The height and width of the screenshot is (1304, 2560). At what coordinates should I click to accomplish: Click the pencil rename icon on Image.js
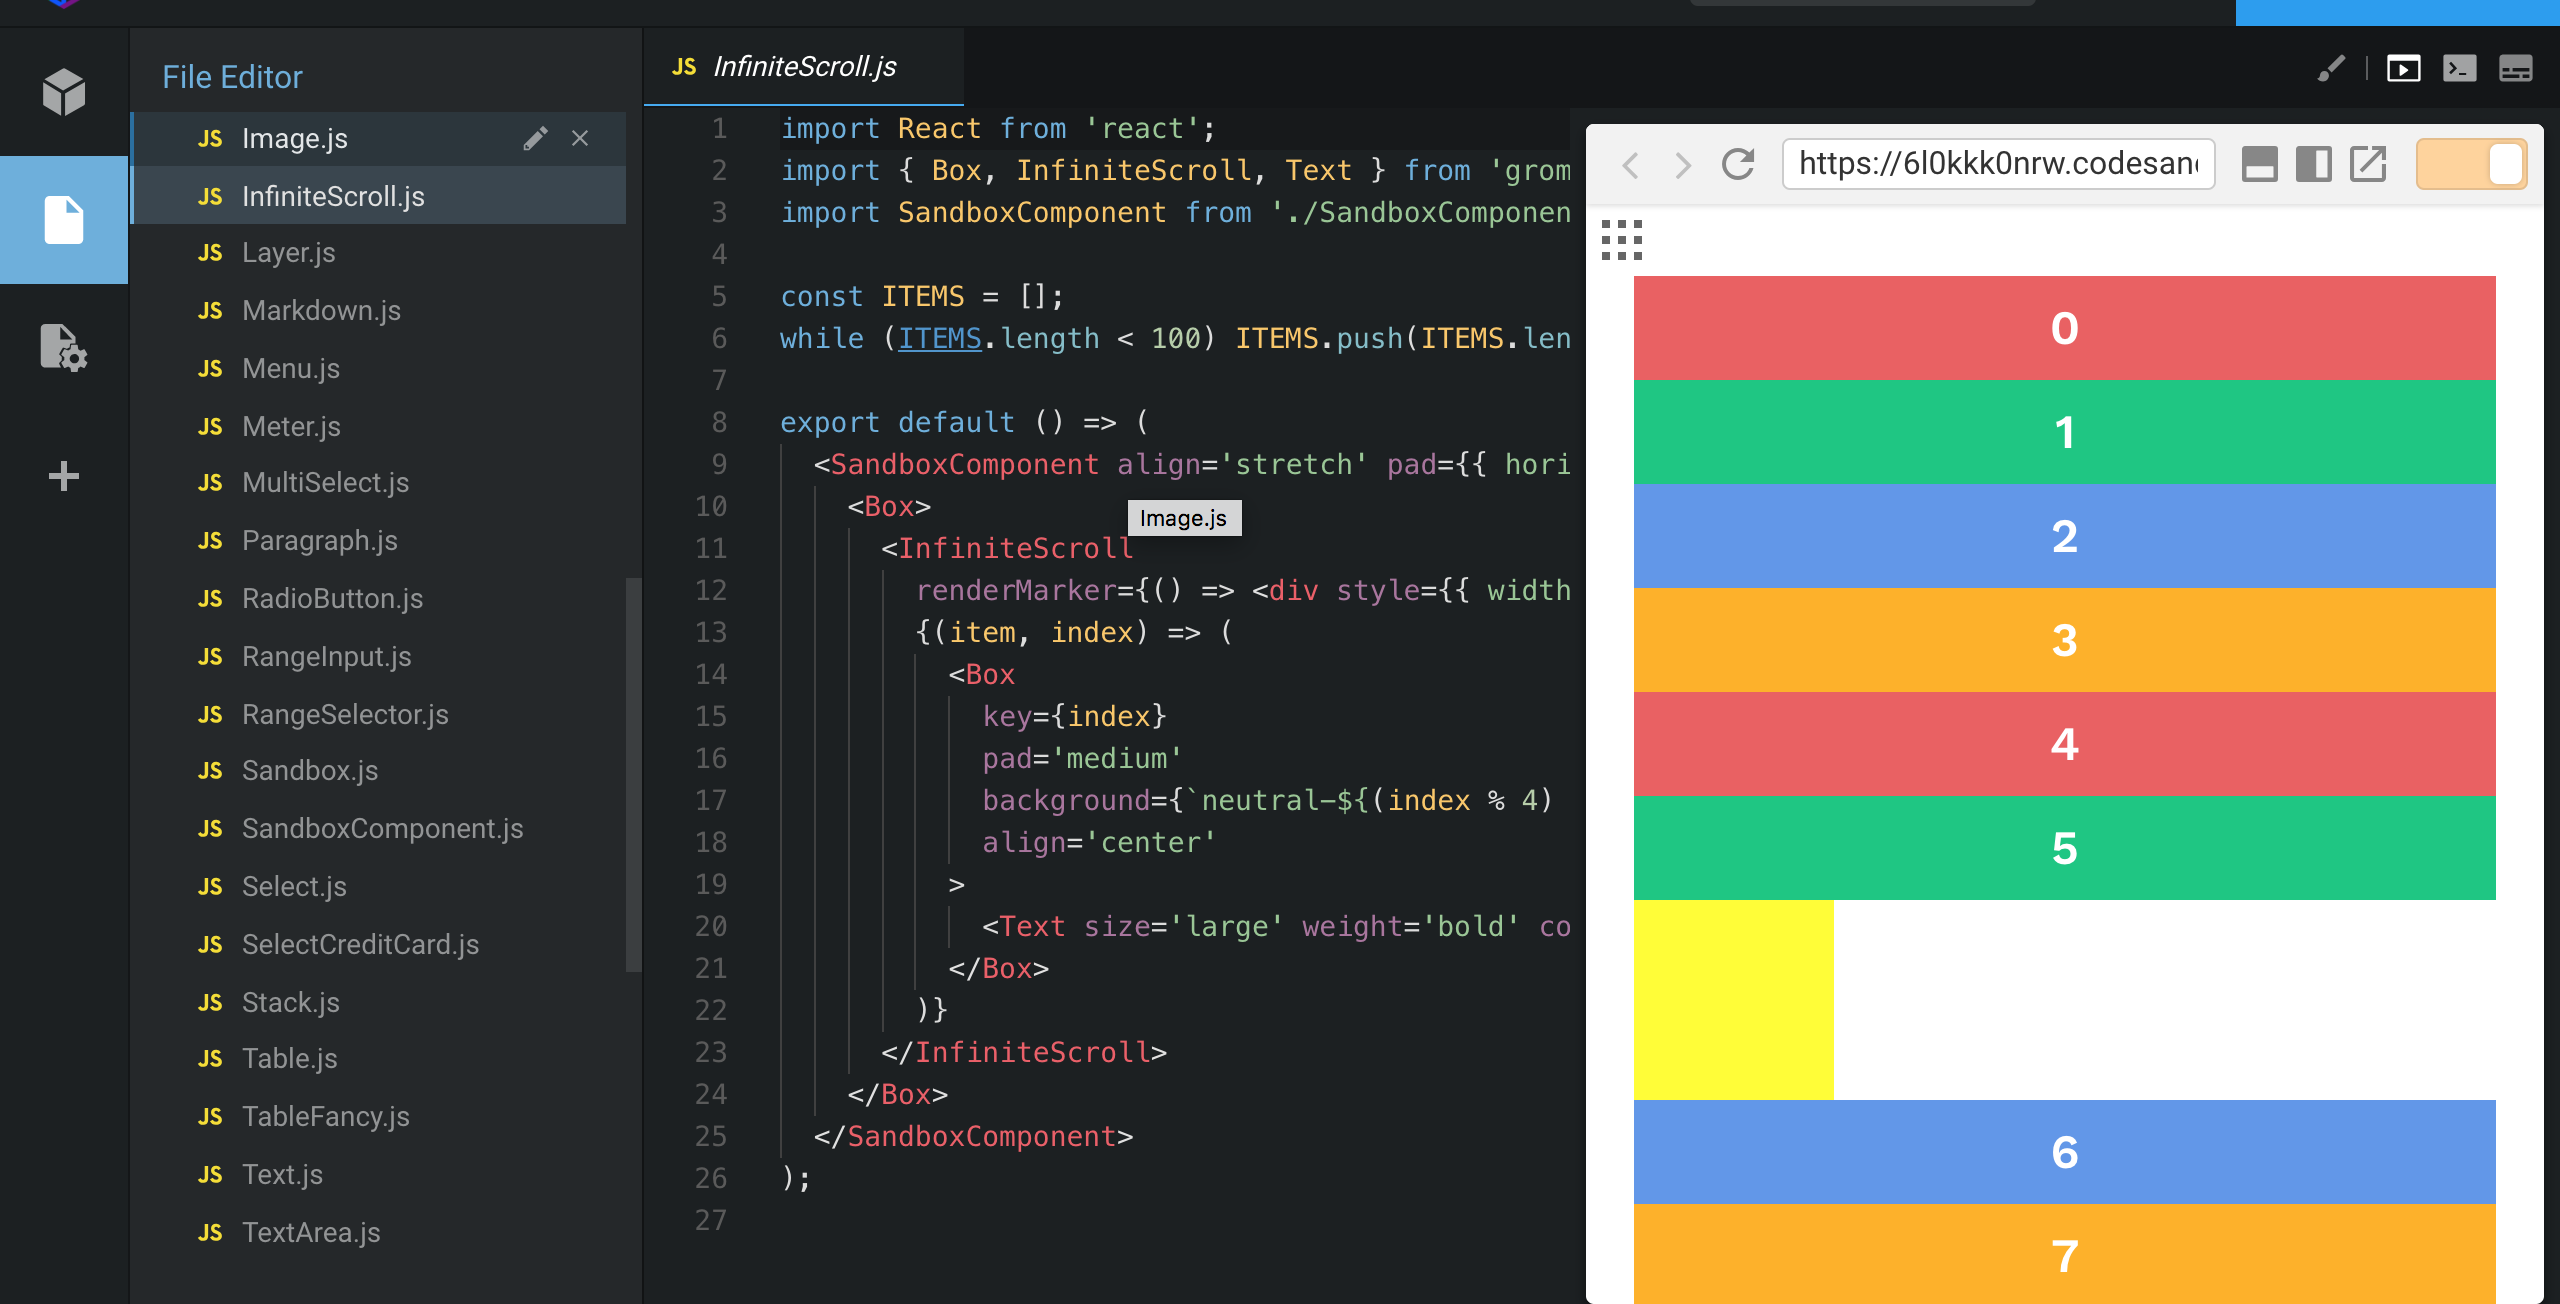[x=535, y=138]
